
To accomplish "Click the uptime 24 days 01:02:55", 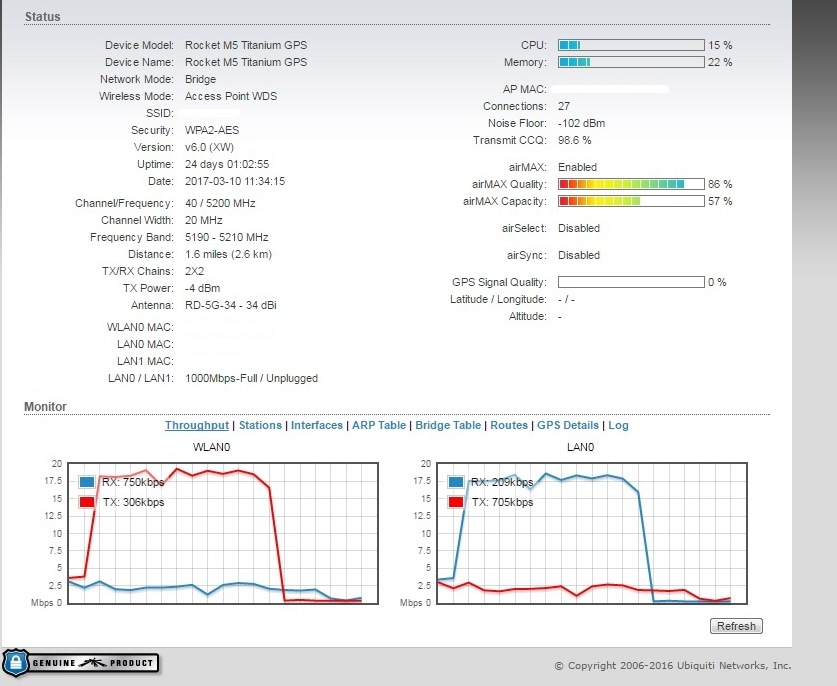I will [x=227, y=164].
